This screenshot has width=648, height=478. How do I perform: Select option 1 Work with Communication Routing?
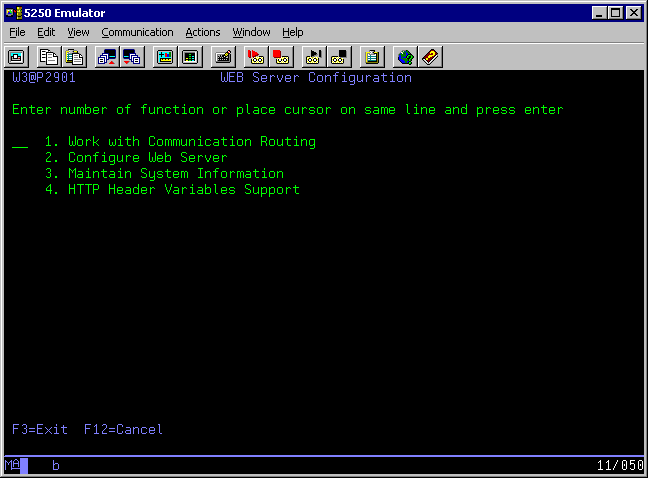180,142
